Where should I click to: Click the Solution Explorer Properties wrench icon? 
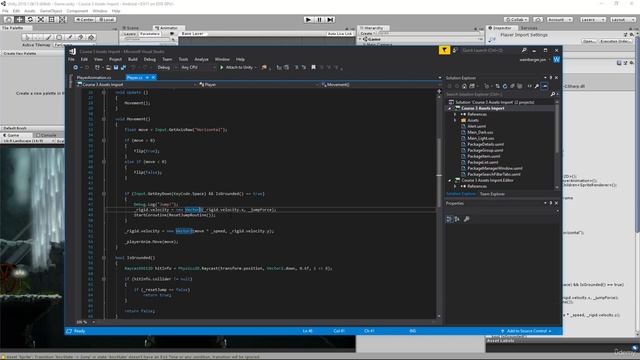pyautogui.click(x=537, y=86)
